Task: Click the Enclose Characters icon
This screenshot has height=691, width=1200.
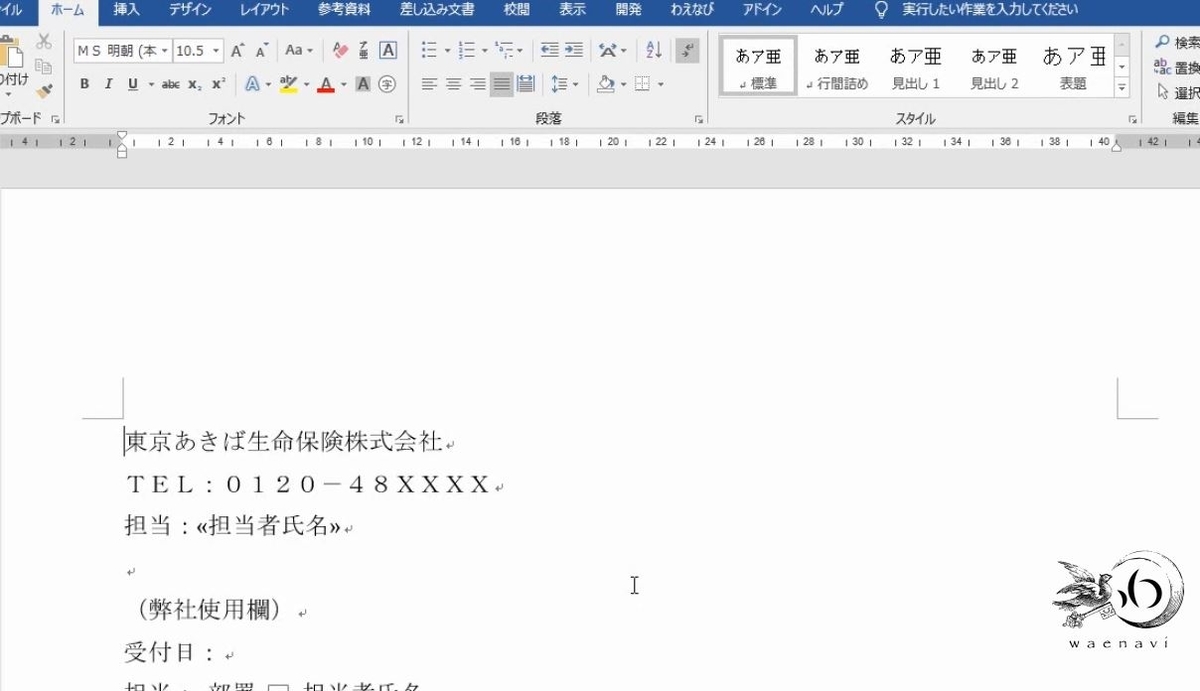Action: pos(385,84)
